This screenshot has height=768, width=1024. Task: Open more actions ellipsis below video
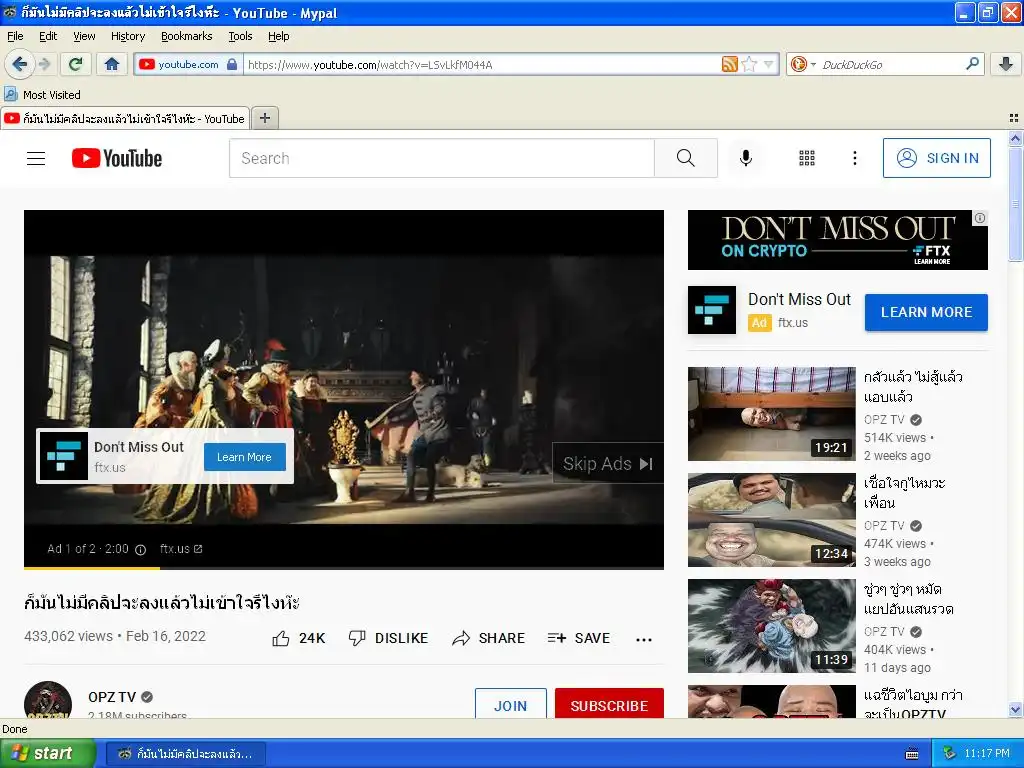(644, 639)
